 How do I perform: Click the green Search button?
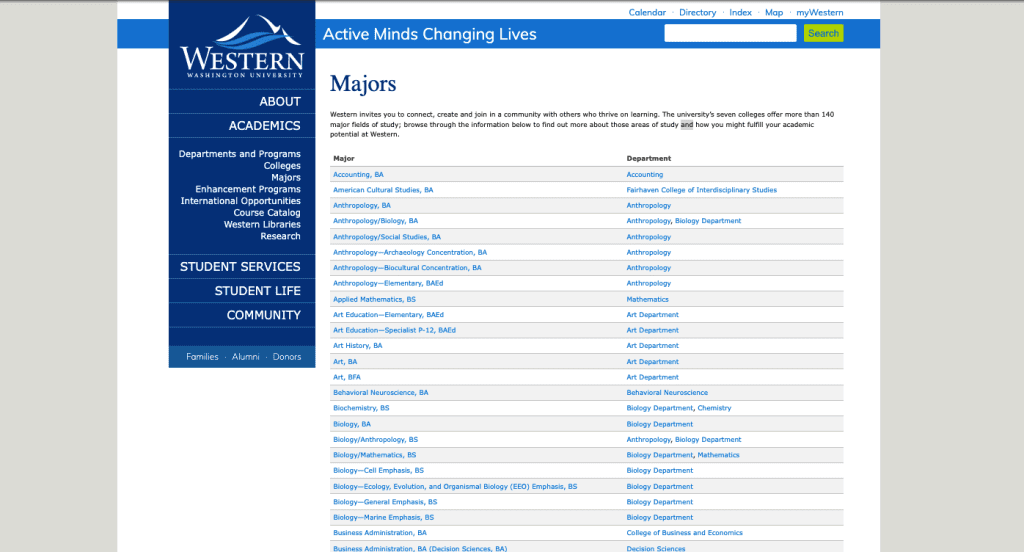pyautogui.click(x=823, y=33)
